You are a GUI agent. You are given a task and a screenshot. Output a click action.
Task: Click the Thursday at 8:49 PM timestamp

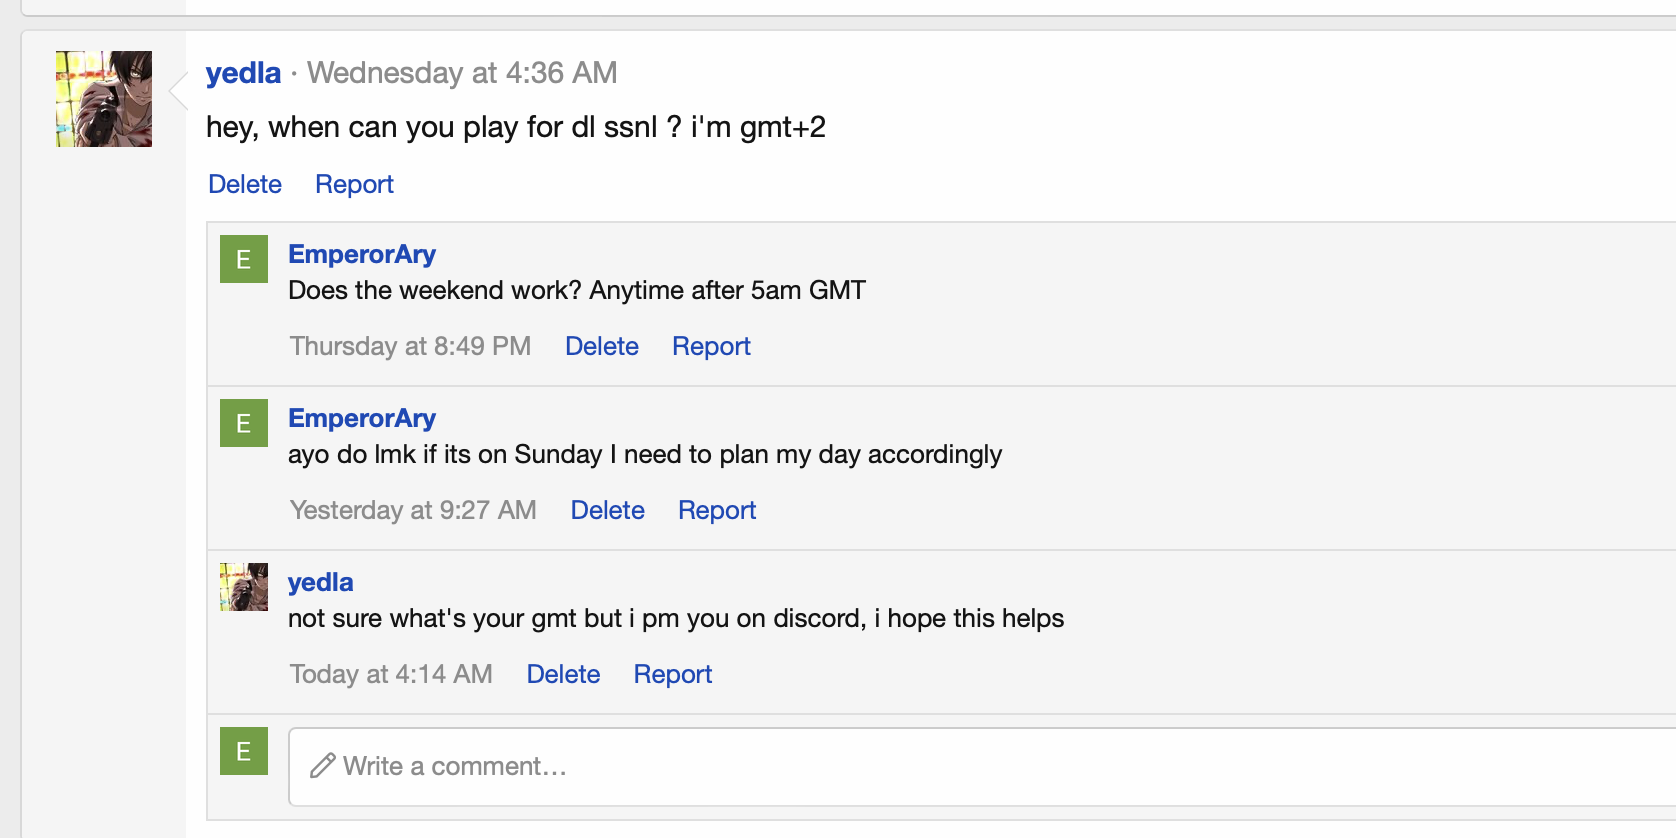tap(410, 346)
